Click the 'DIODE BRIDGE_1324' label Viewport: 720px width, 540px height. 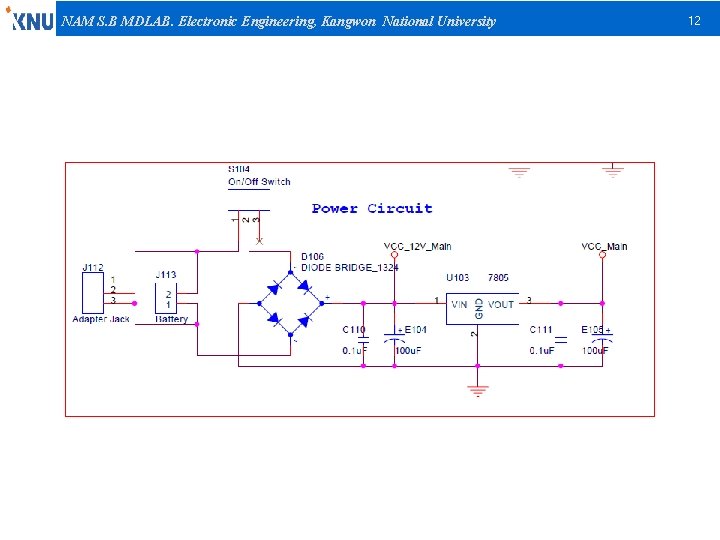[349, 267]
